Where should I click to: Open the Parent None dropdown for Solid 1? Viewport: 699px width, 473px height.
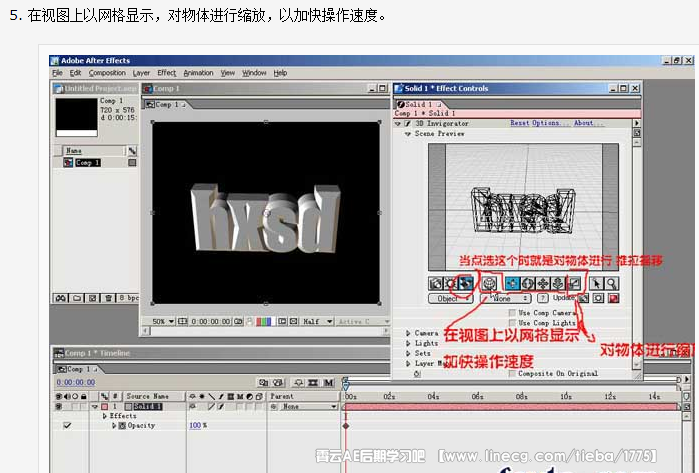(x=308, y=407)
